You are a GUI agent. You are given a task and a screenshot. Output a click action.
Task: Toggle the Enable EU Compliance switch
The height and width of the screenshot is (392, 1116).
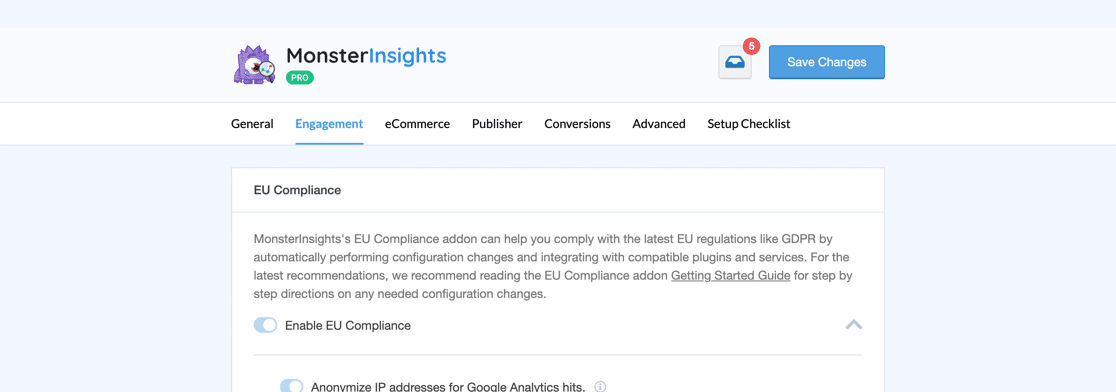265,326
